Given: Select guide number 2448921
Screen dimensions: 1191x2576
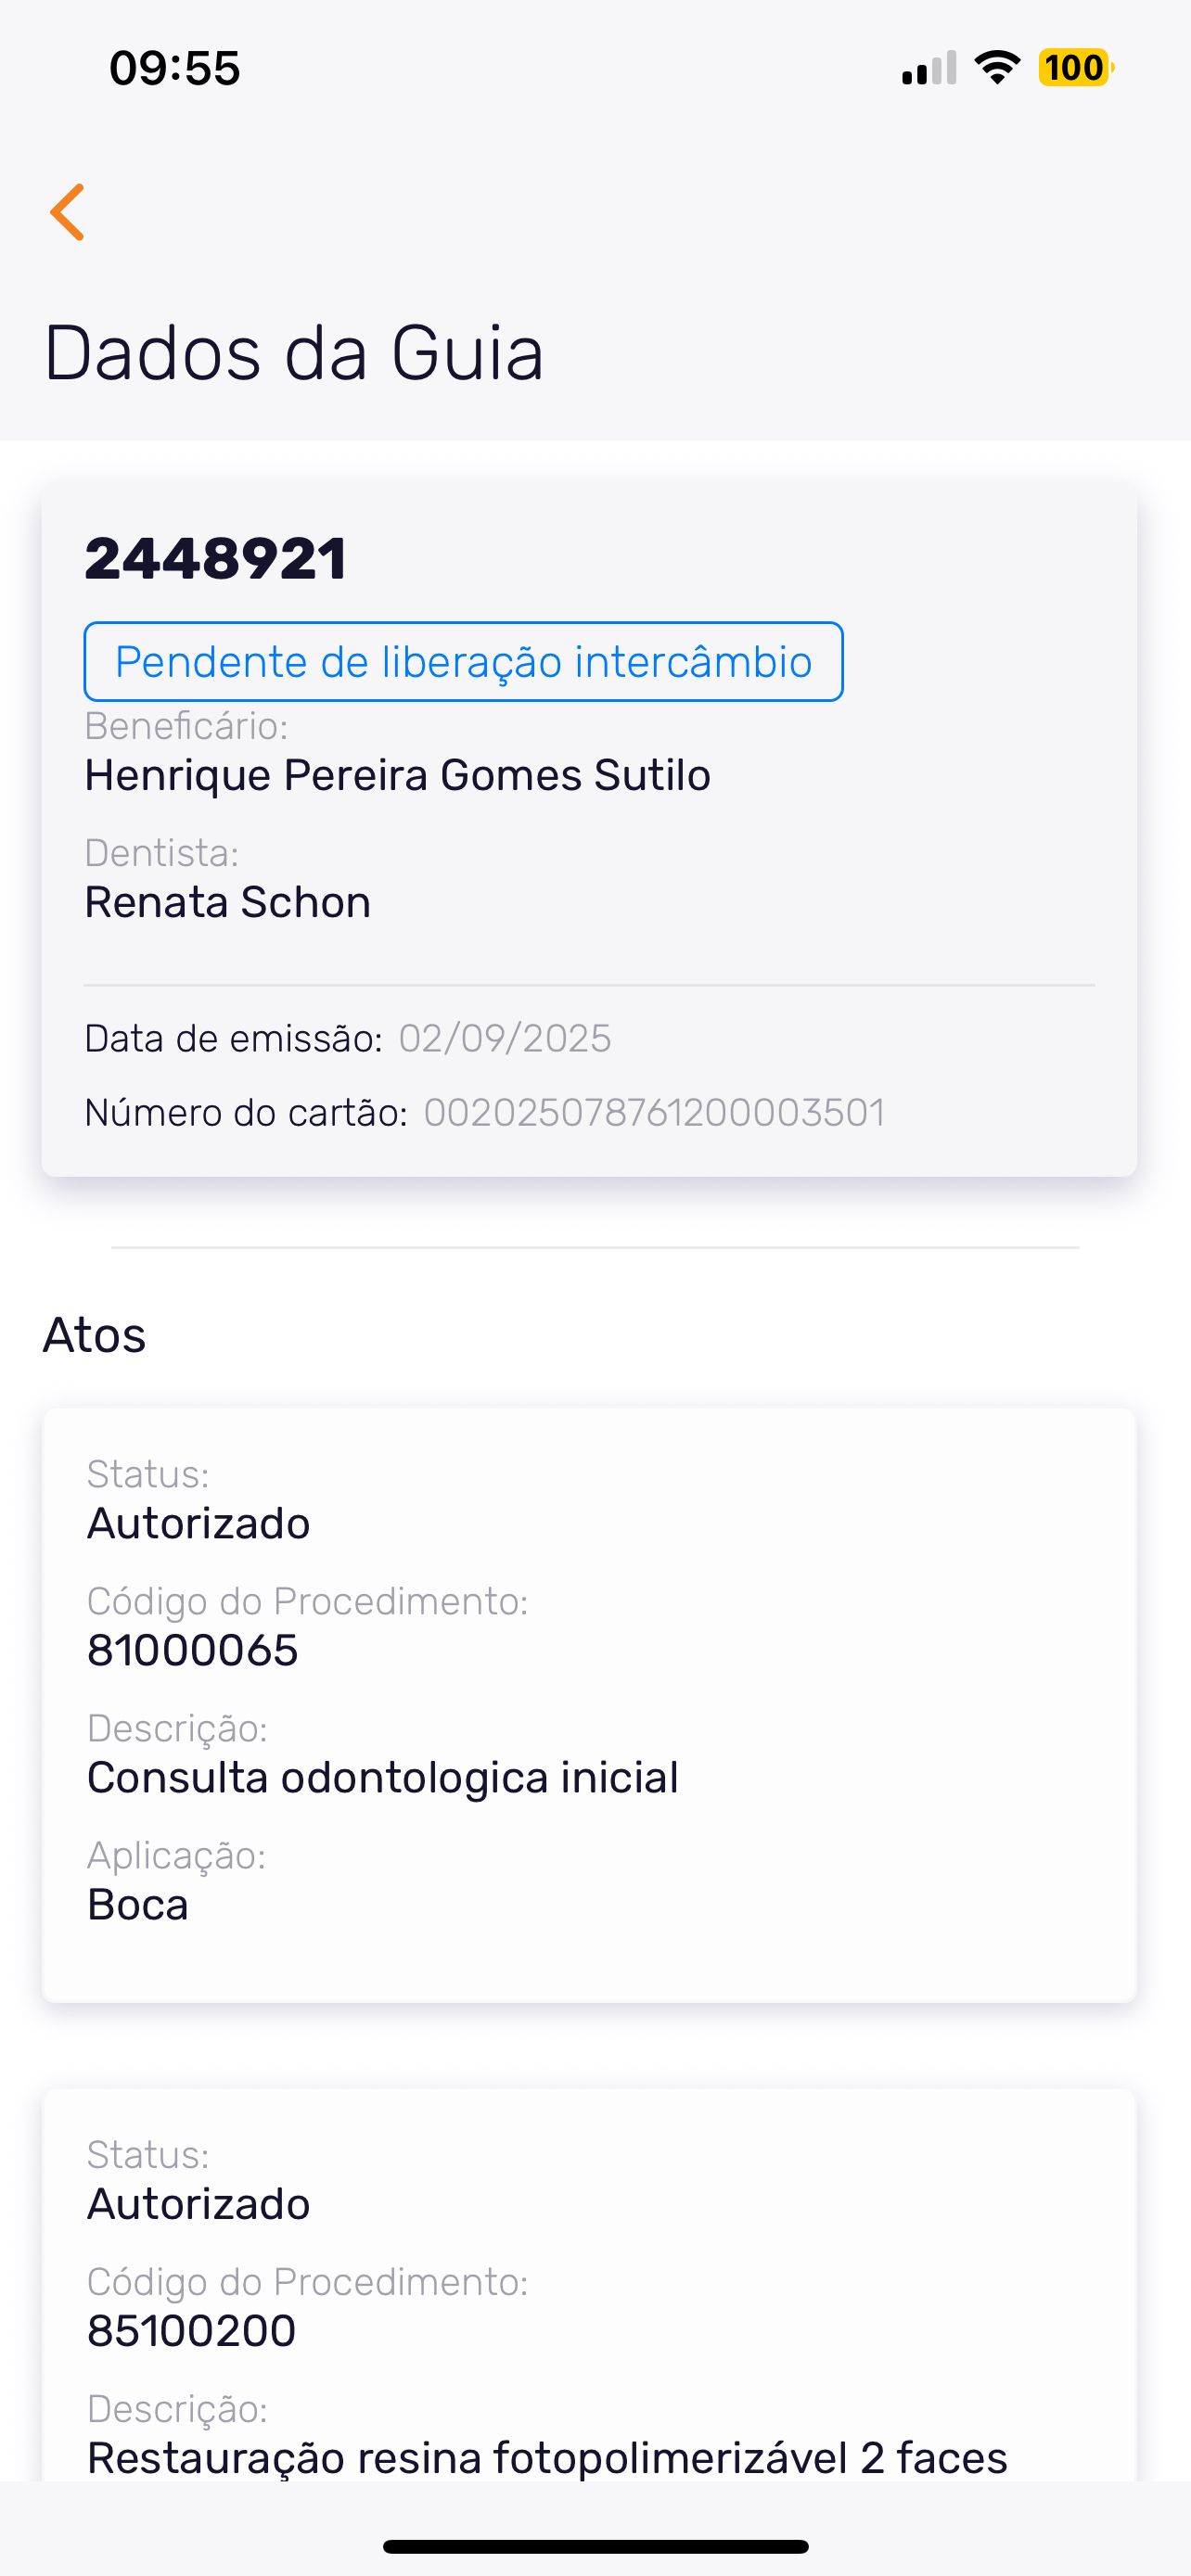Looking at the screenshot, I should click(x=216, y=558).
